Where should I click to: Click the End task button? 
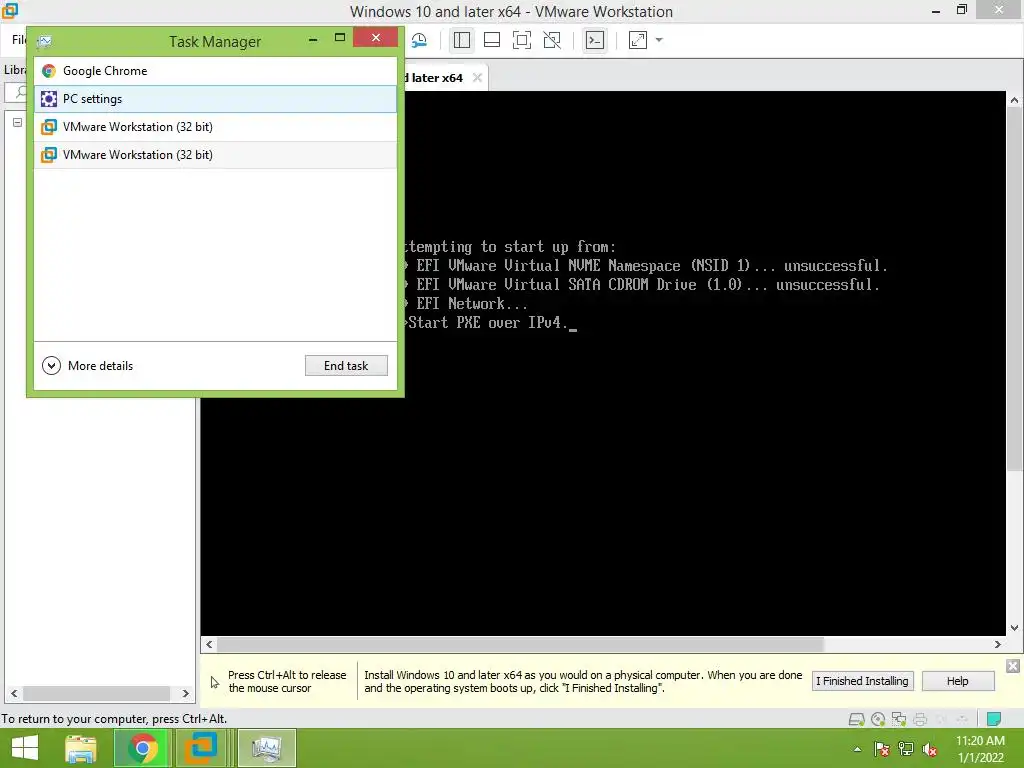346,366
